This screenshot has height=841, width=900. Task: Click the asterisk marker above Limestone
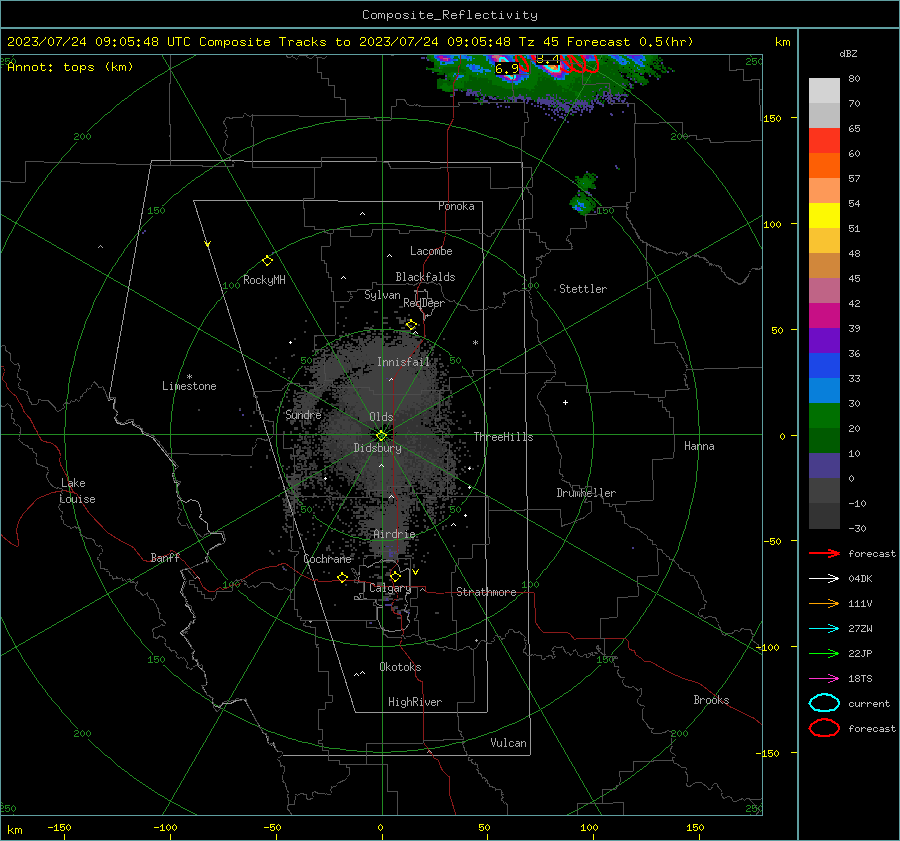click(x=189, y=377)
